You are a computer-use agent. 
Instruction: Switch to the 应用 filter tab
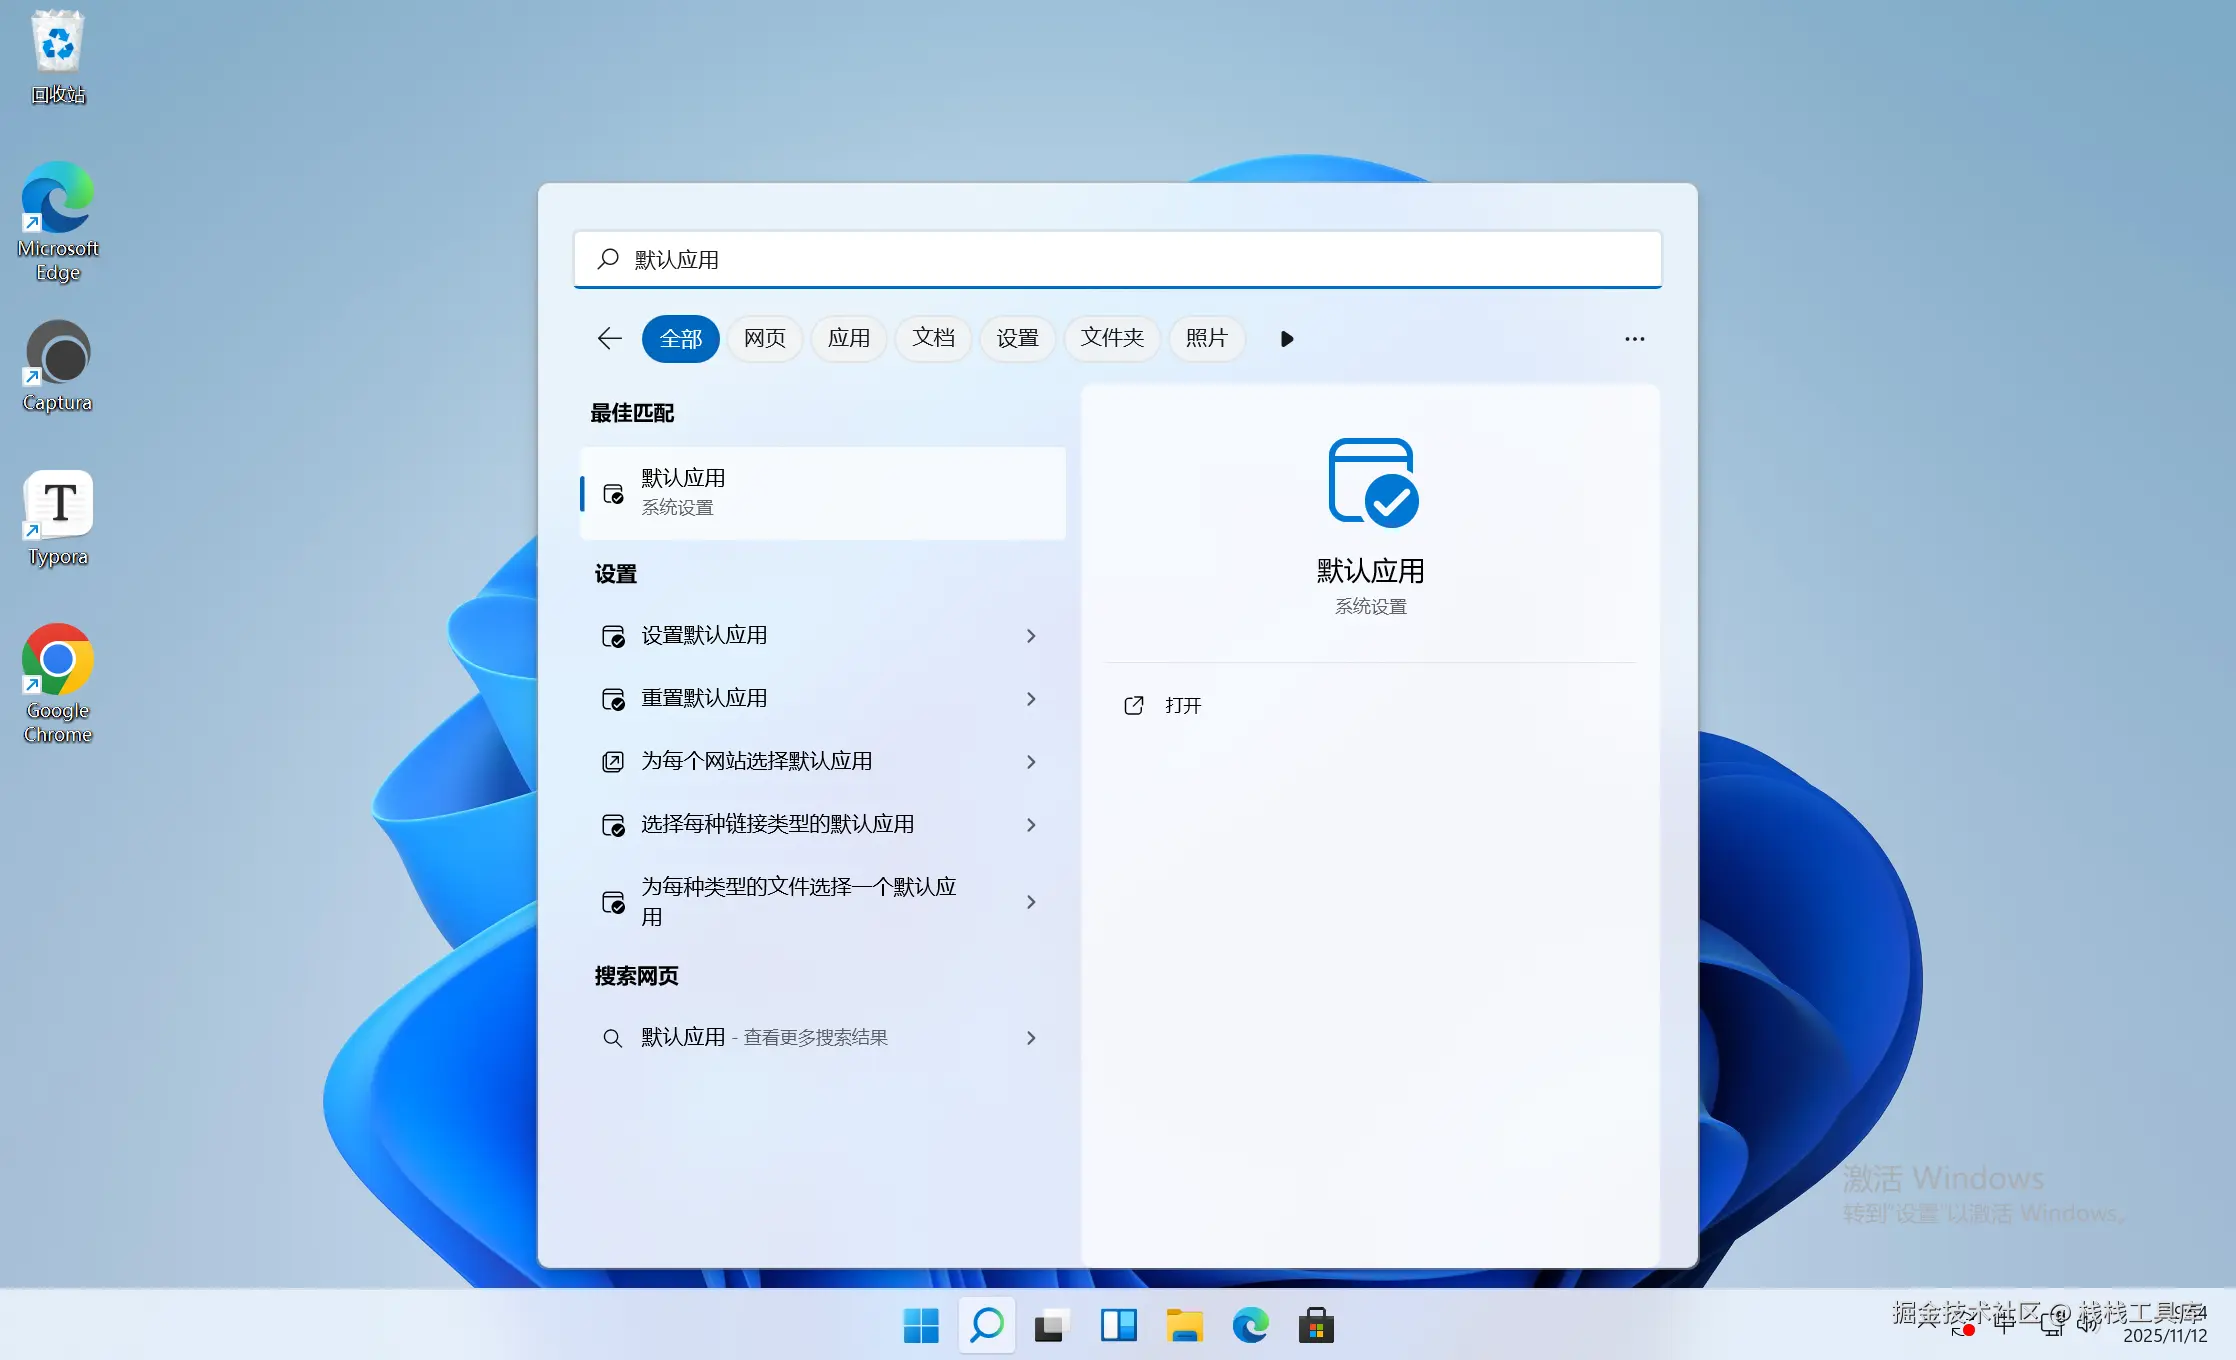tap(848, 339)
